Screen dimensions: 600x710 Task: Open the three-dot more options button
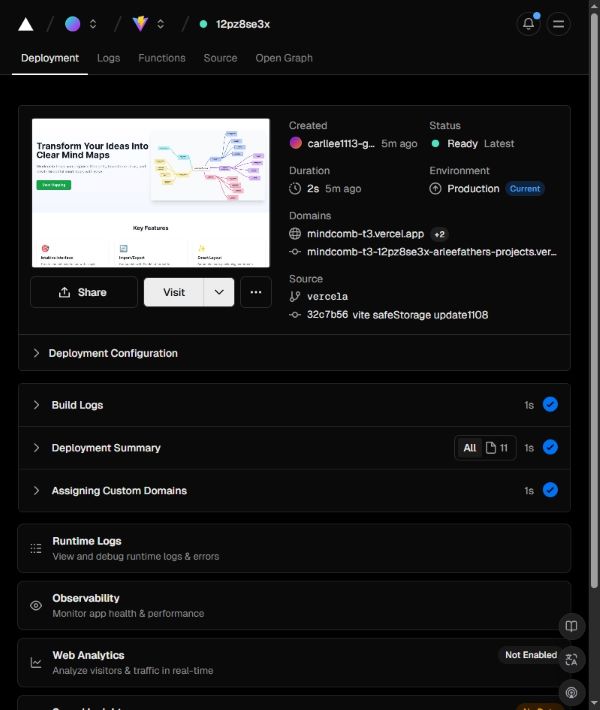click(256, 292)
